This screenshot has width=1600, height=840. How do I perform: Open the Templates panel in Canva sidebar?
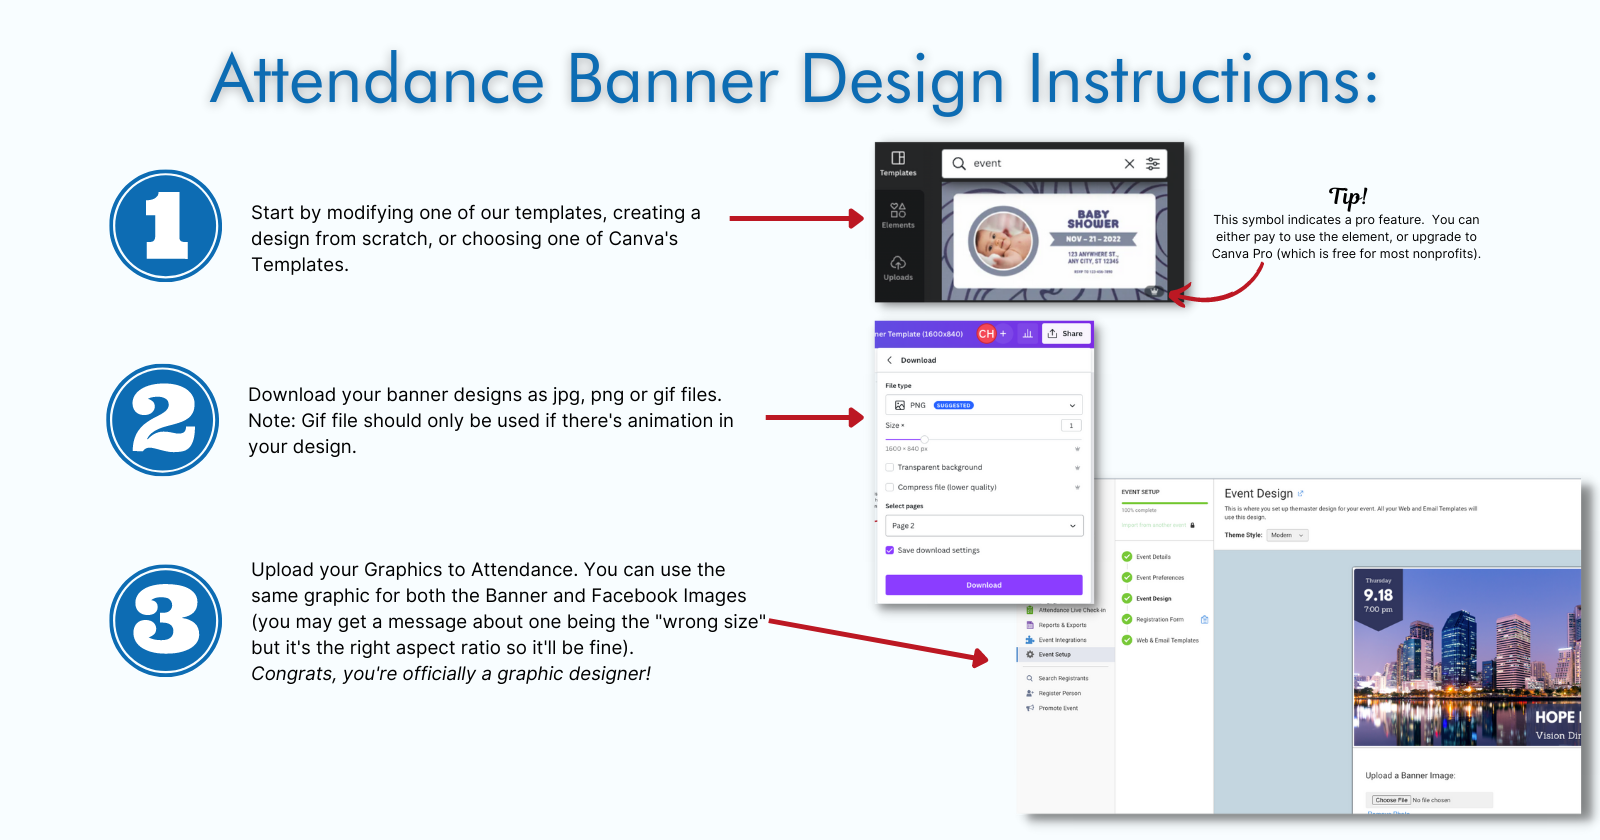pyautogui.click(x=898, y=164)
